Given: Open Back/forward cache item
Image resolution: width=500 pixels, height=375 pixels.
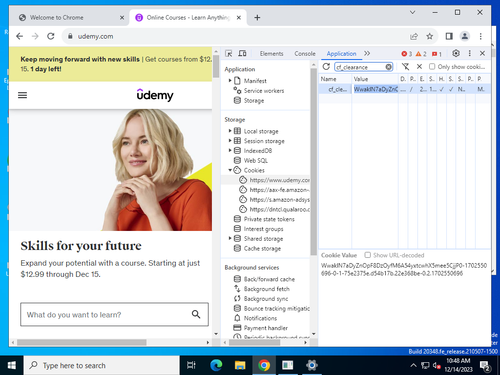Looking at the screenshot, I should coord(264,279).
